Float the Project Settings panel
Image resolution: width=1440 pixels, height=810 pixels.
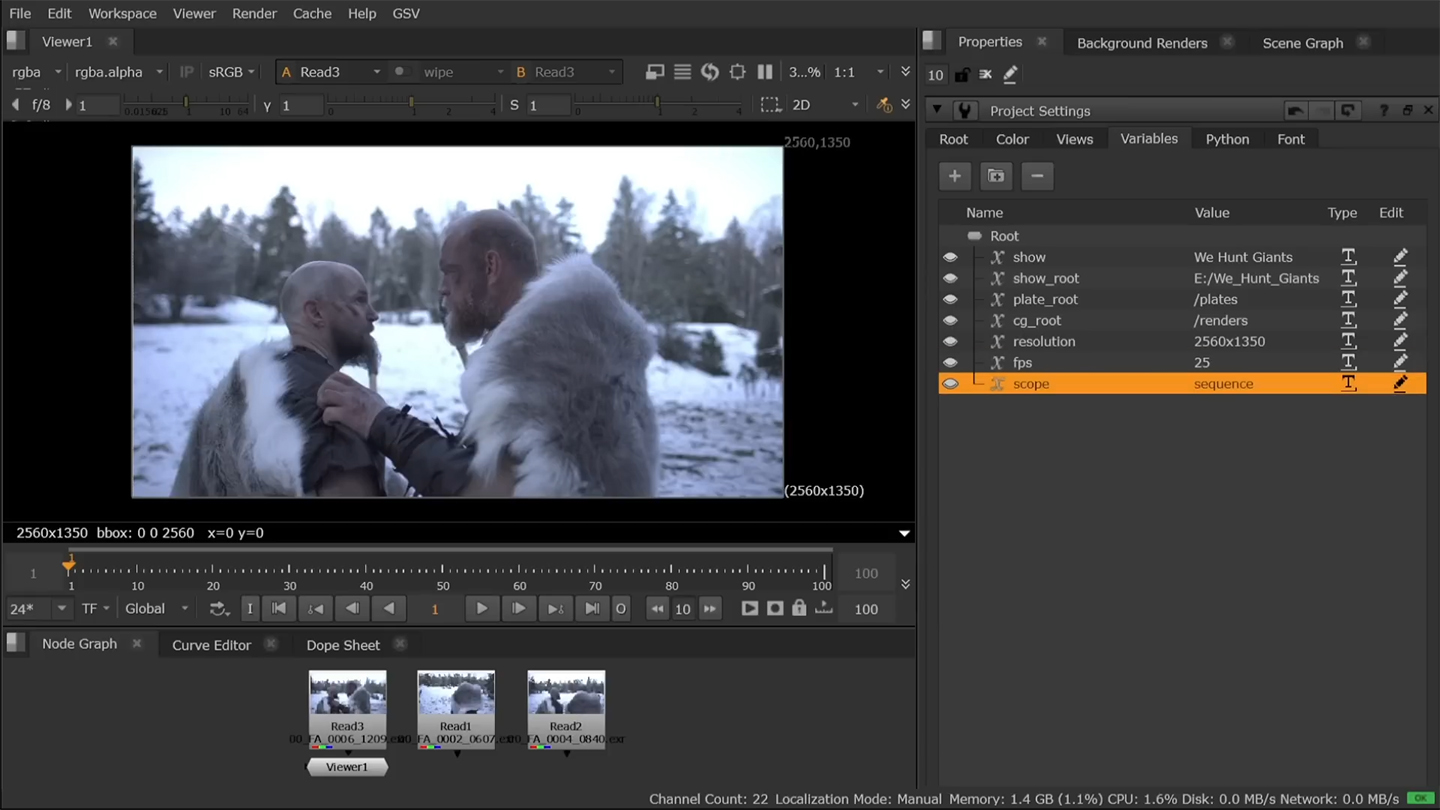coord(1407,111)
